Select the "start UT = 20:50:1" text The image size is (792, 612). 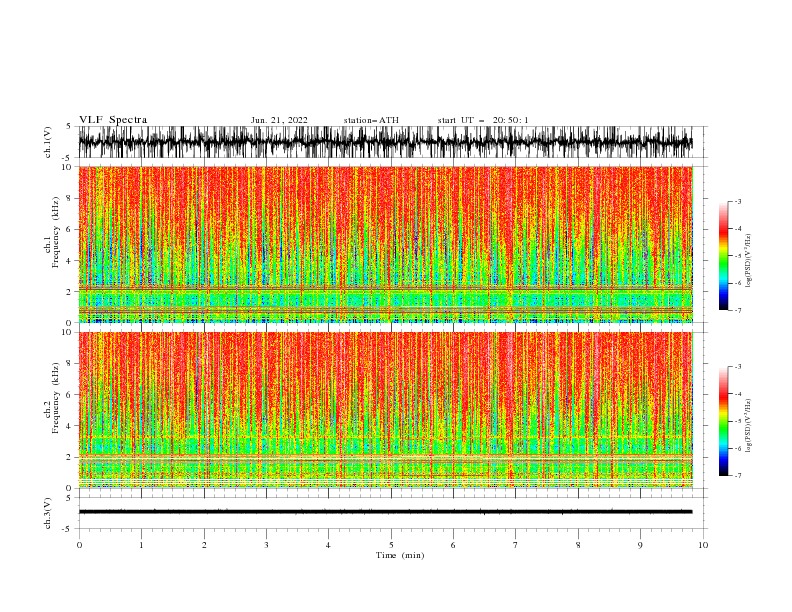coord(483,120)
